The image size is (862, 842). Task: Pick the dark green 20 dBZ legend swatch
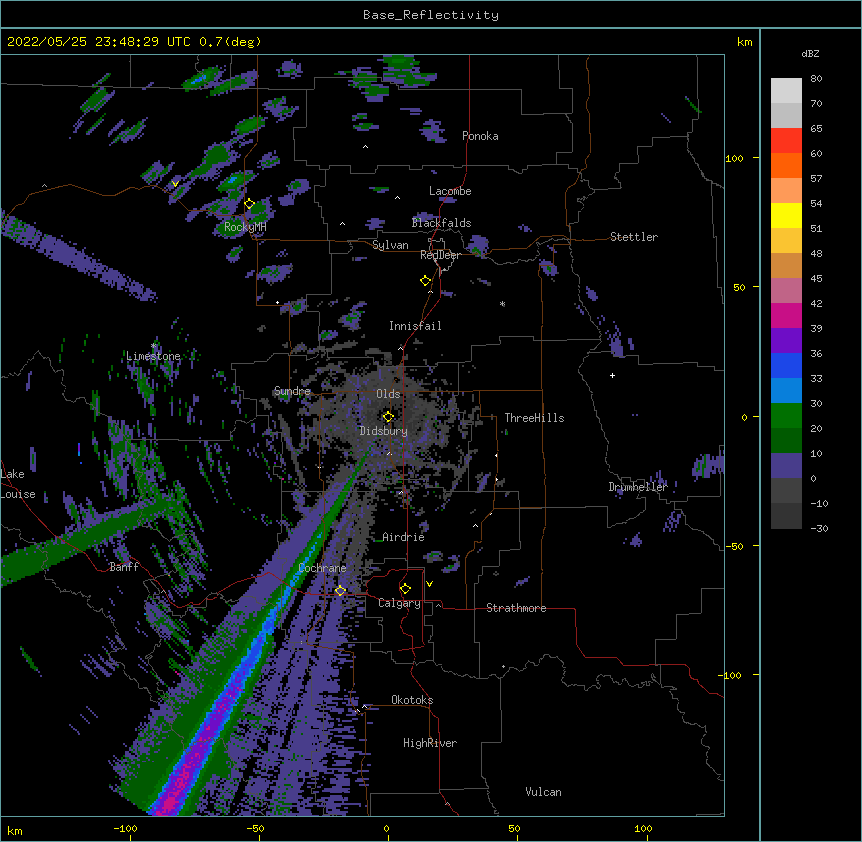coord(786,441)
